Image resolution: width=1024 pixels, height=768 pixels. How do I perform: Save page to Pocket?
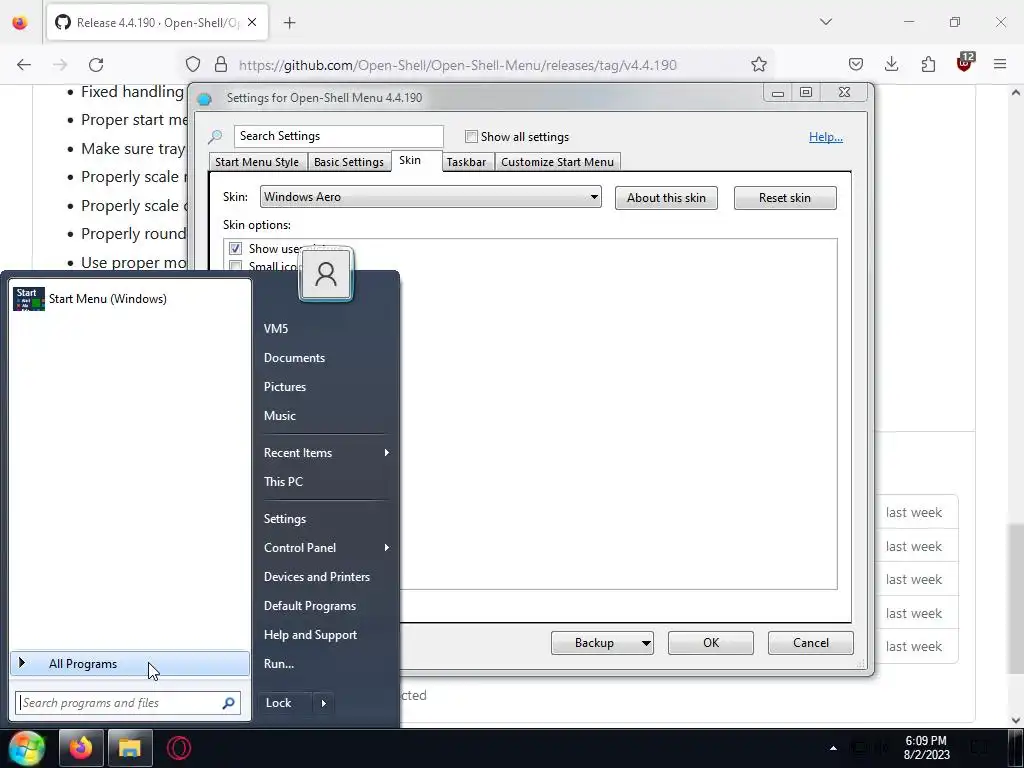(856, 64)
